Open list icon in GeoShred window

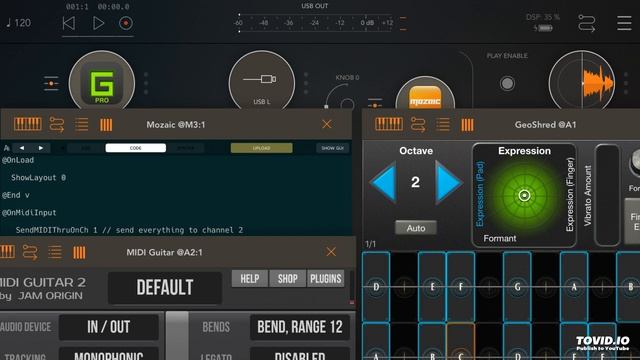(x=443, y=124)
